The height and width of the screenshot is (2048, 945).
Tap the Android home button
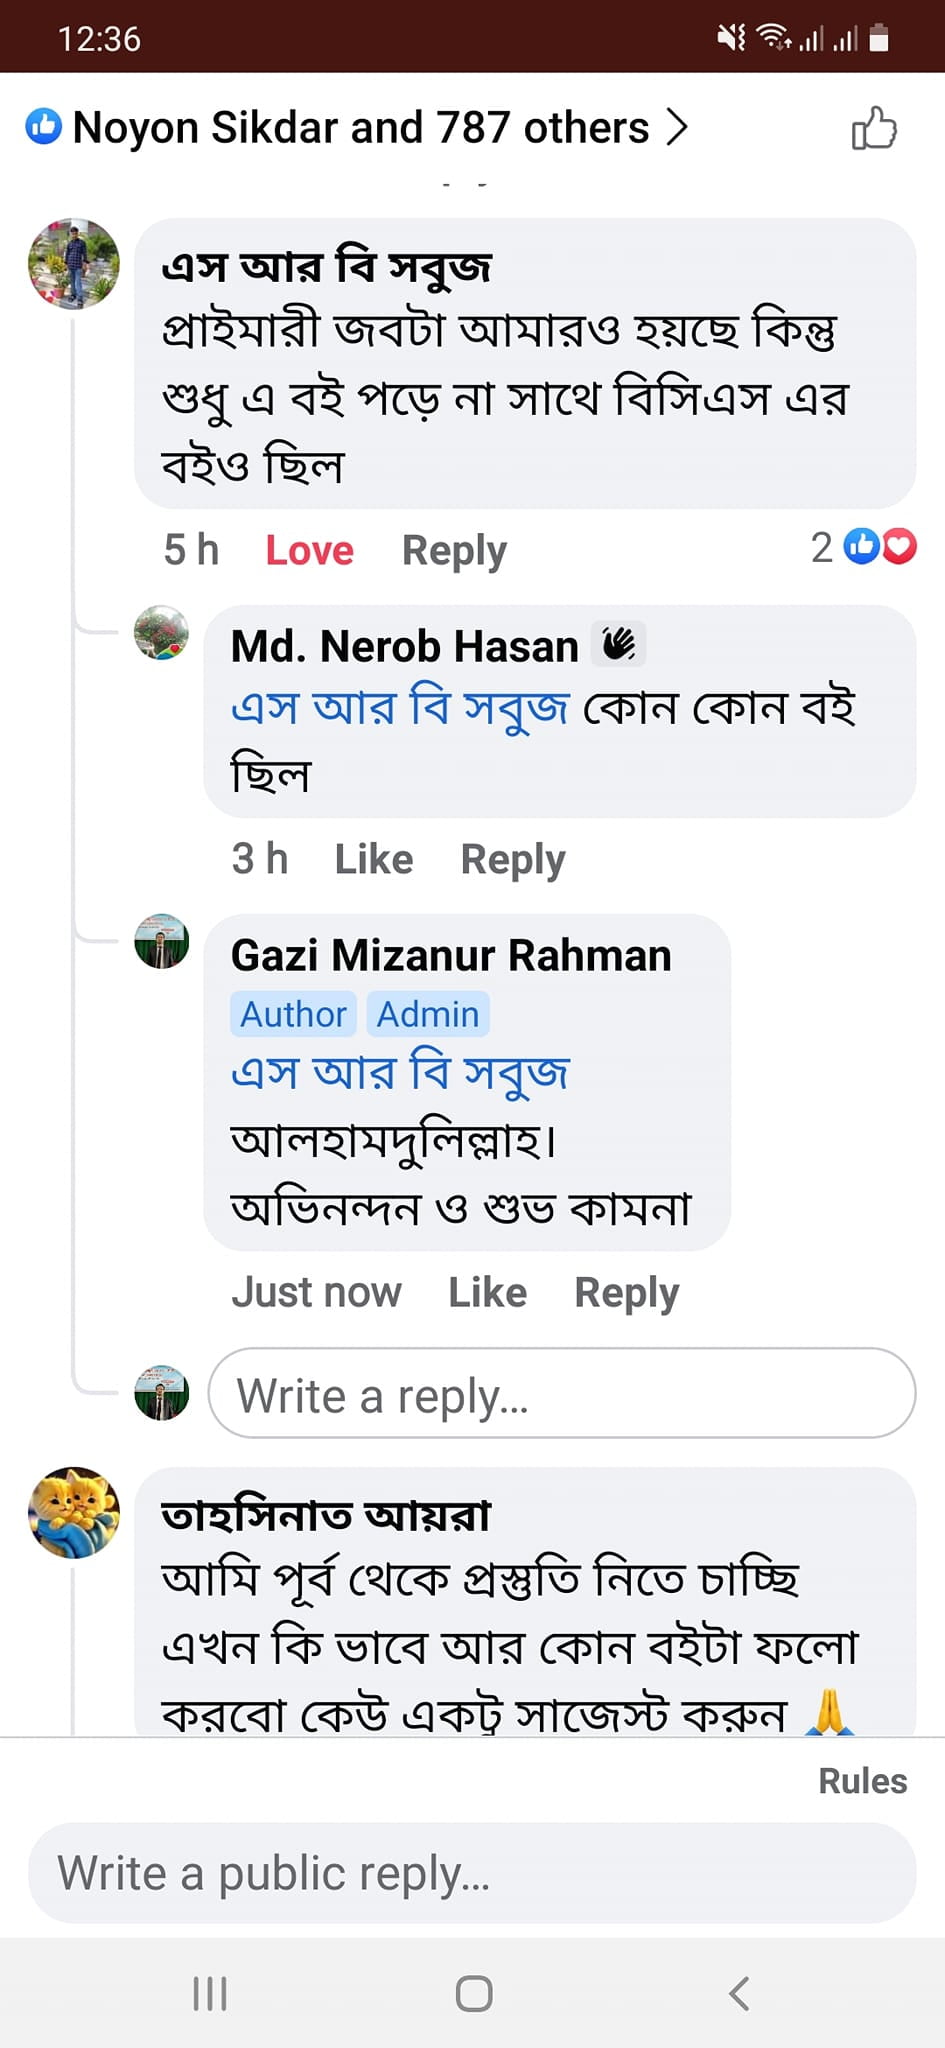tap(473, 1993)
